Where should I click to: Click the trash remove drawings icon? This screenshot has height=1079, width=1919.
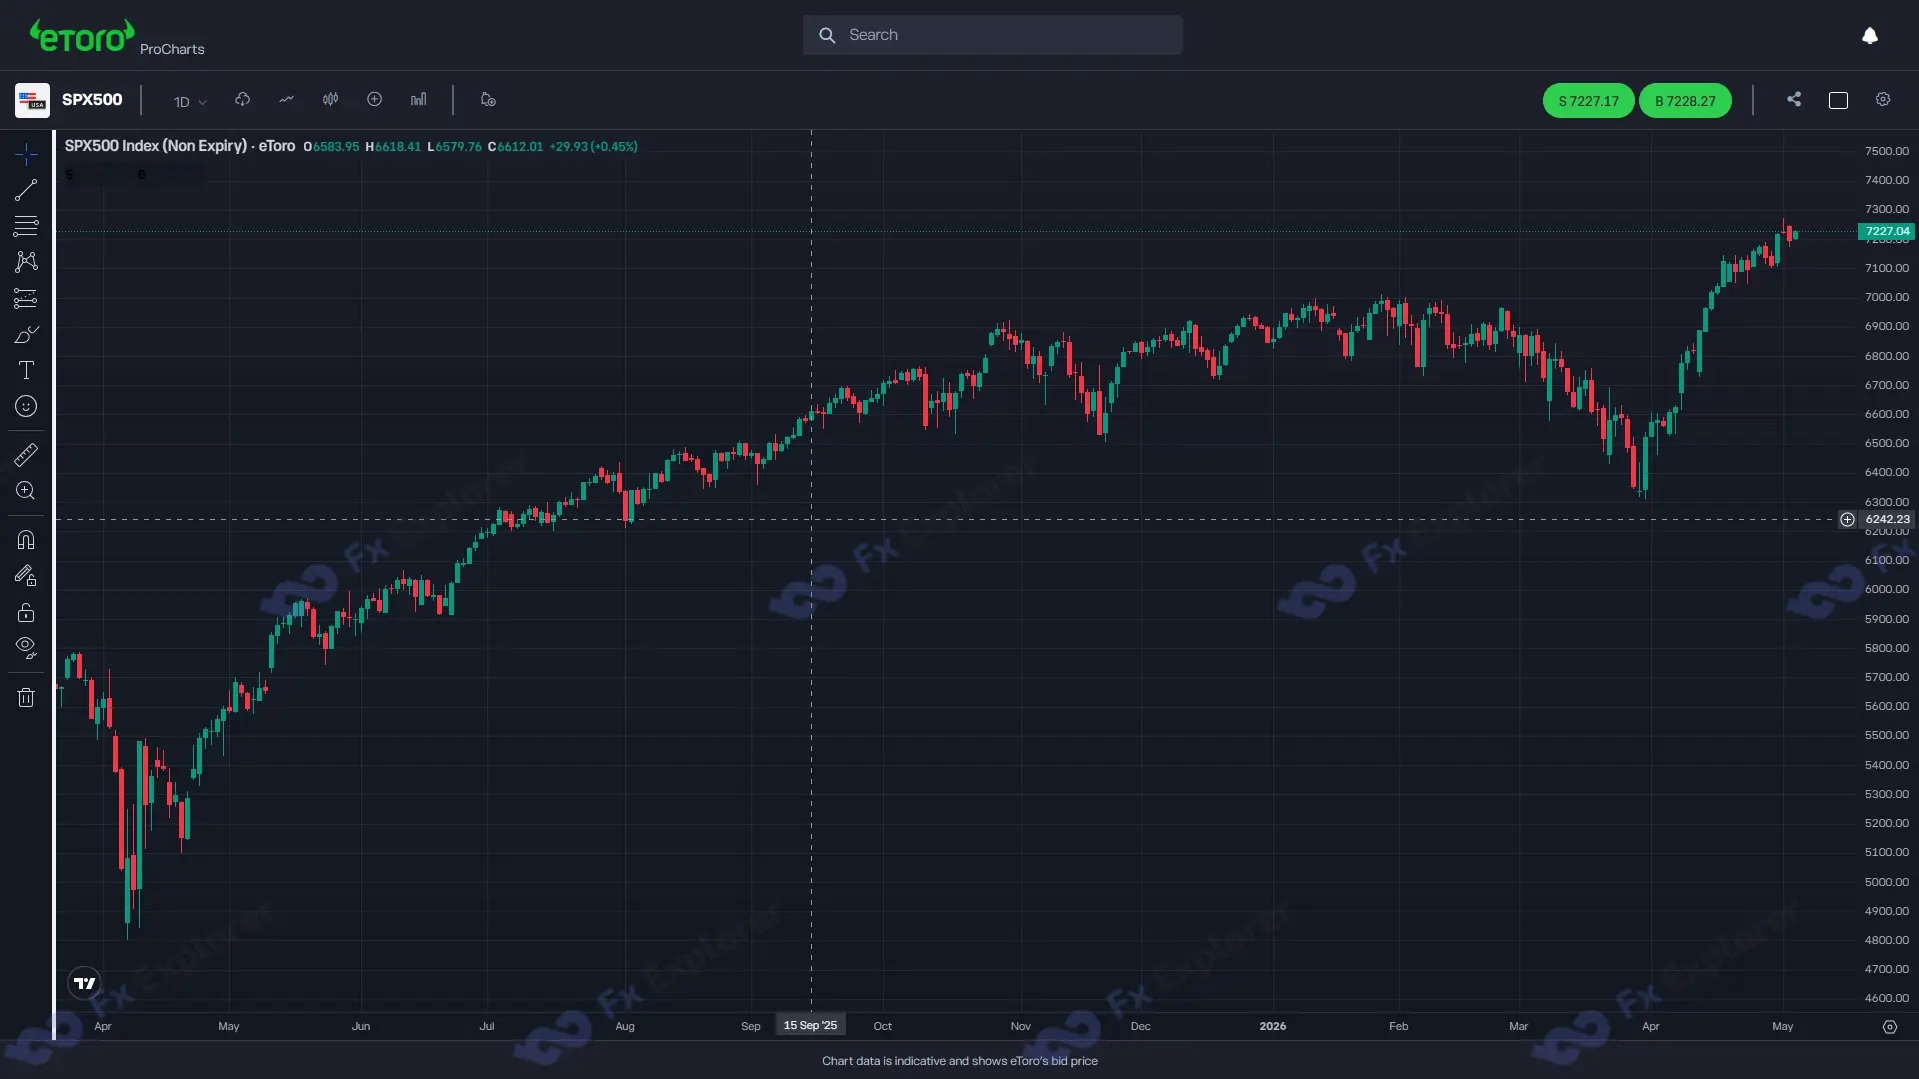(x=26, y=697)
